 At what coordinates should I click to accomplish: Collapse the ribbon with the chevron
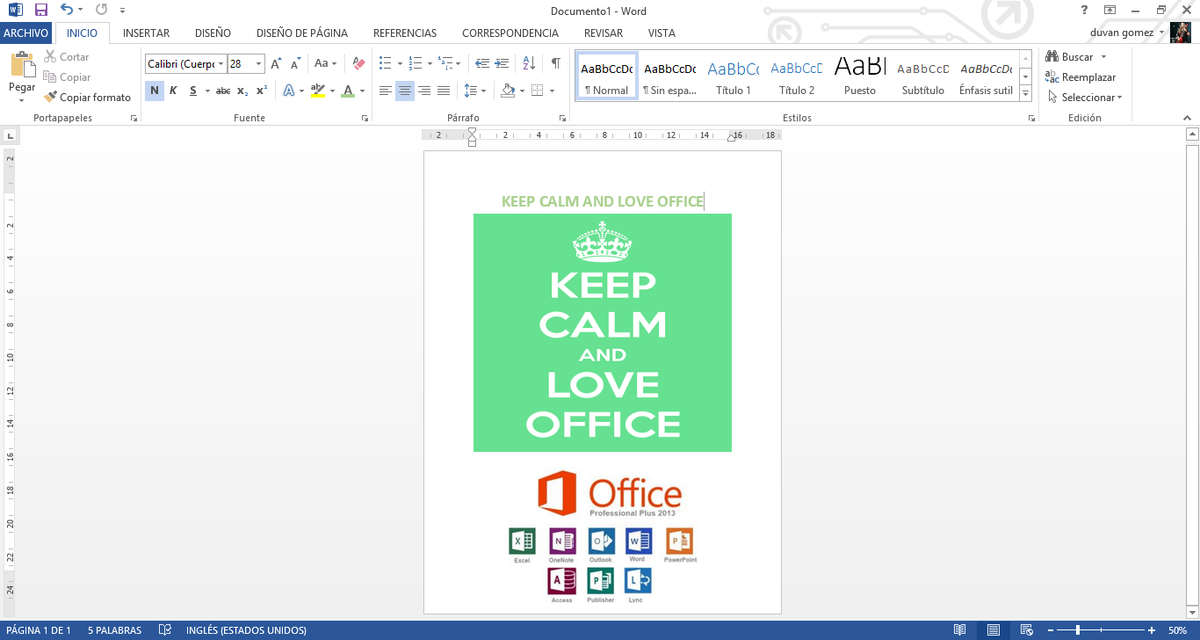[1189, 118]
